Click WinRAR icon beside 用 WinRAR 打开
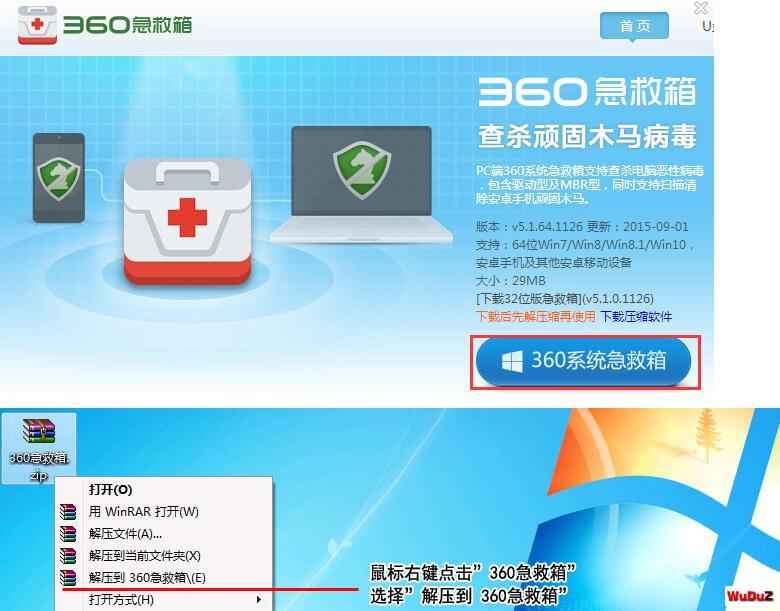 coord(68,512)
